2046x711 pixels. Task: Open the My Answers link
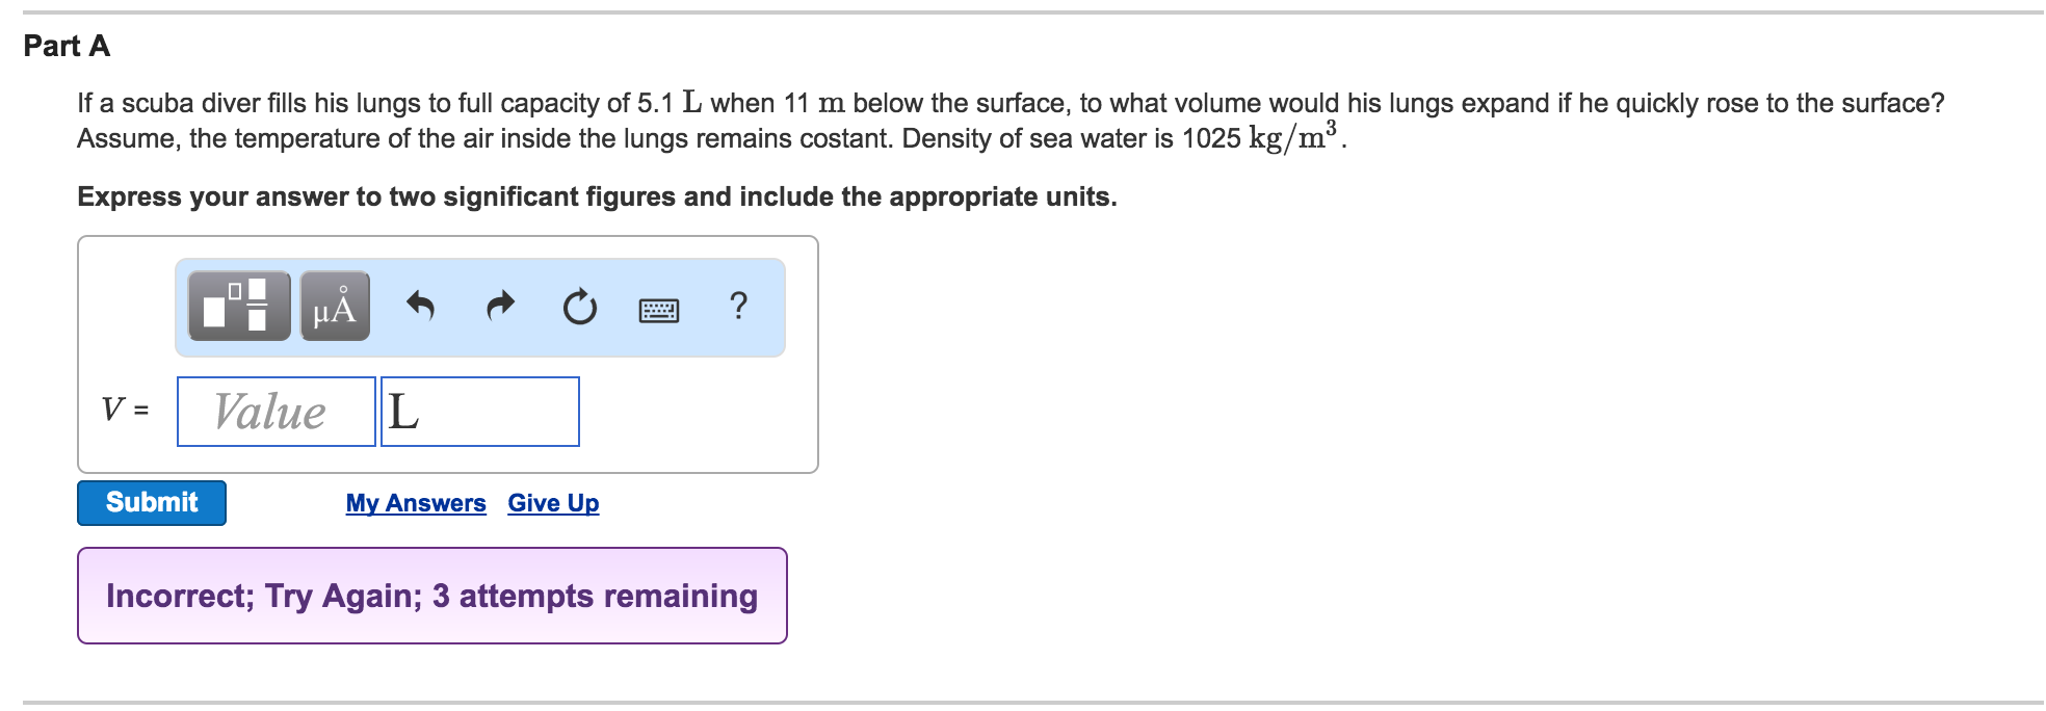[x=416, y=503]
